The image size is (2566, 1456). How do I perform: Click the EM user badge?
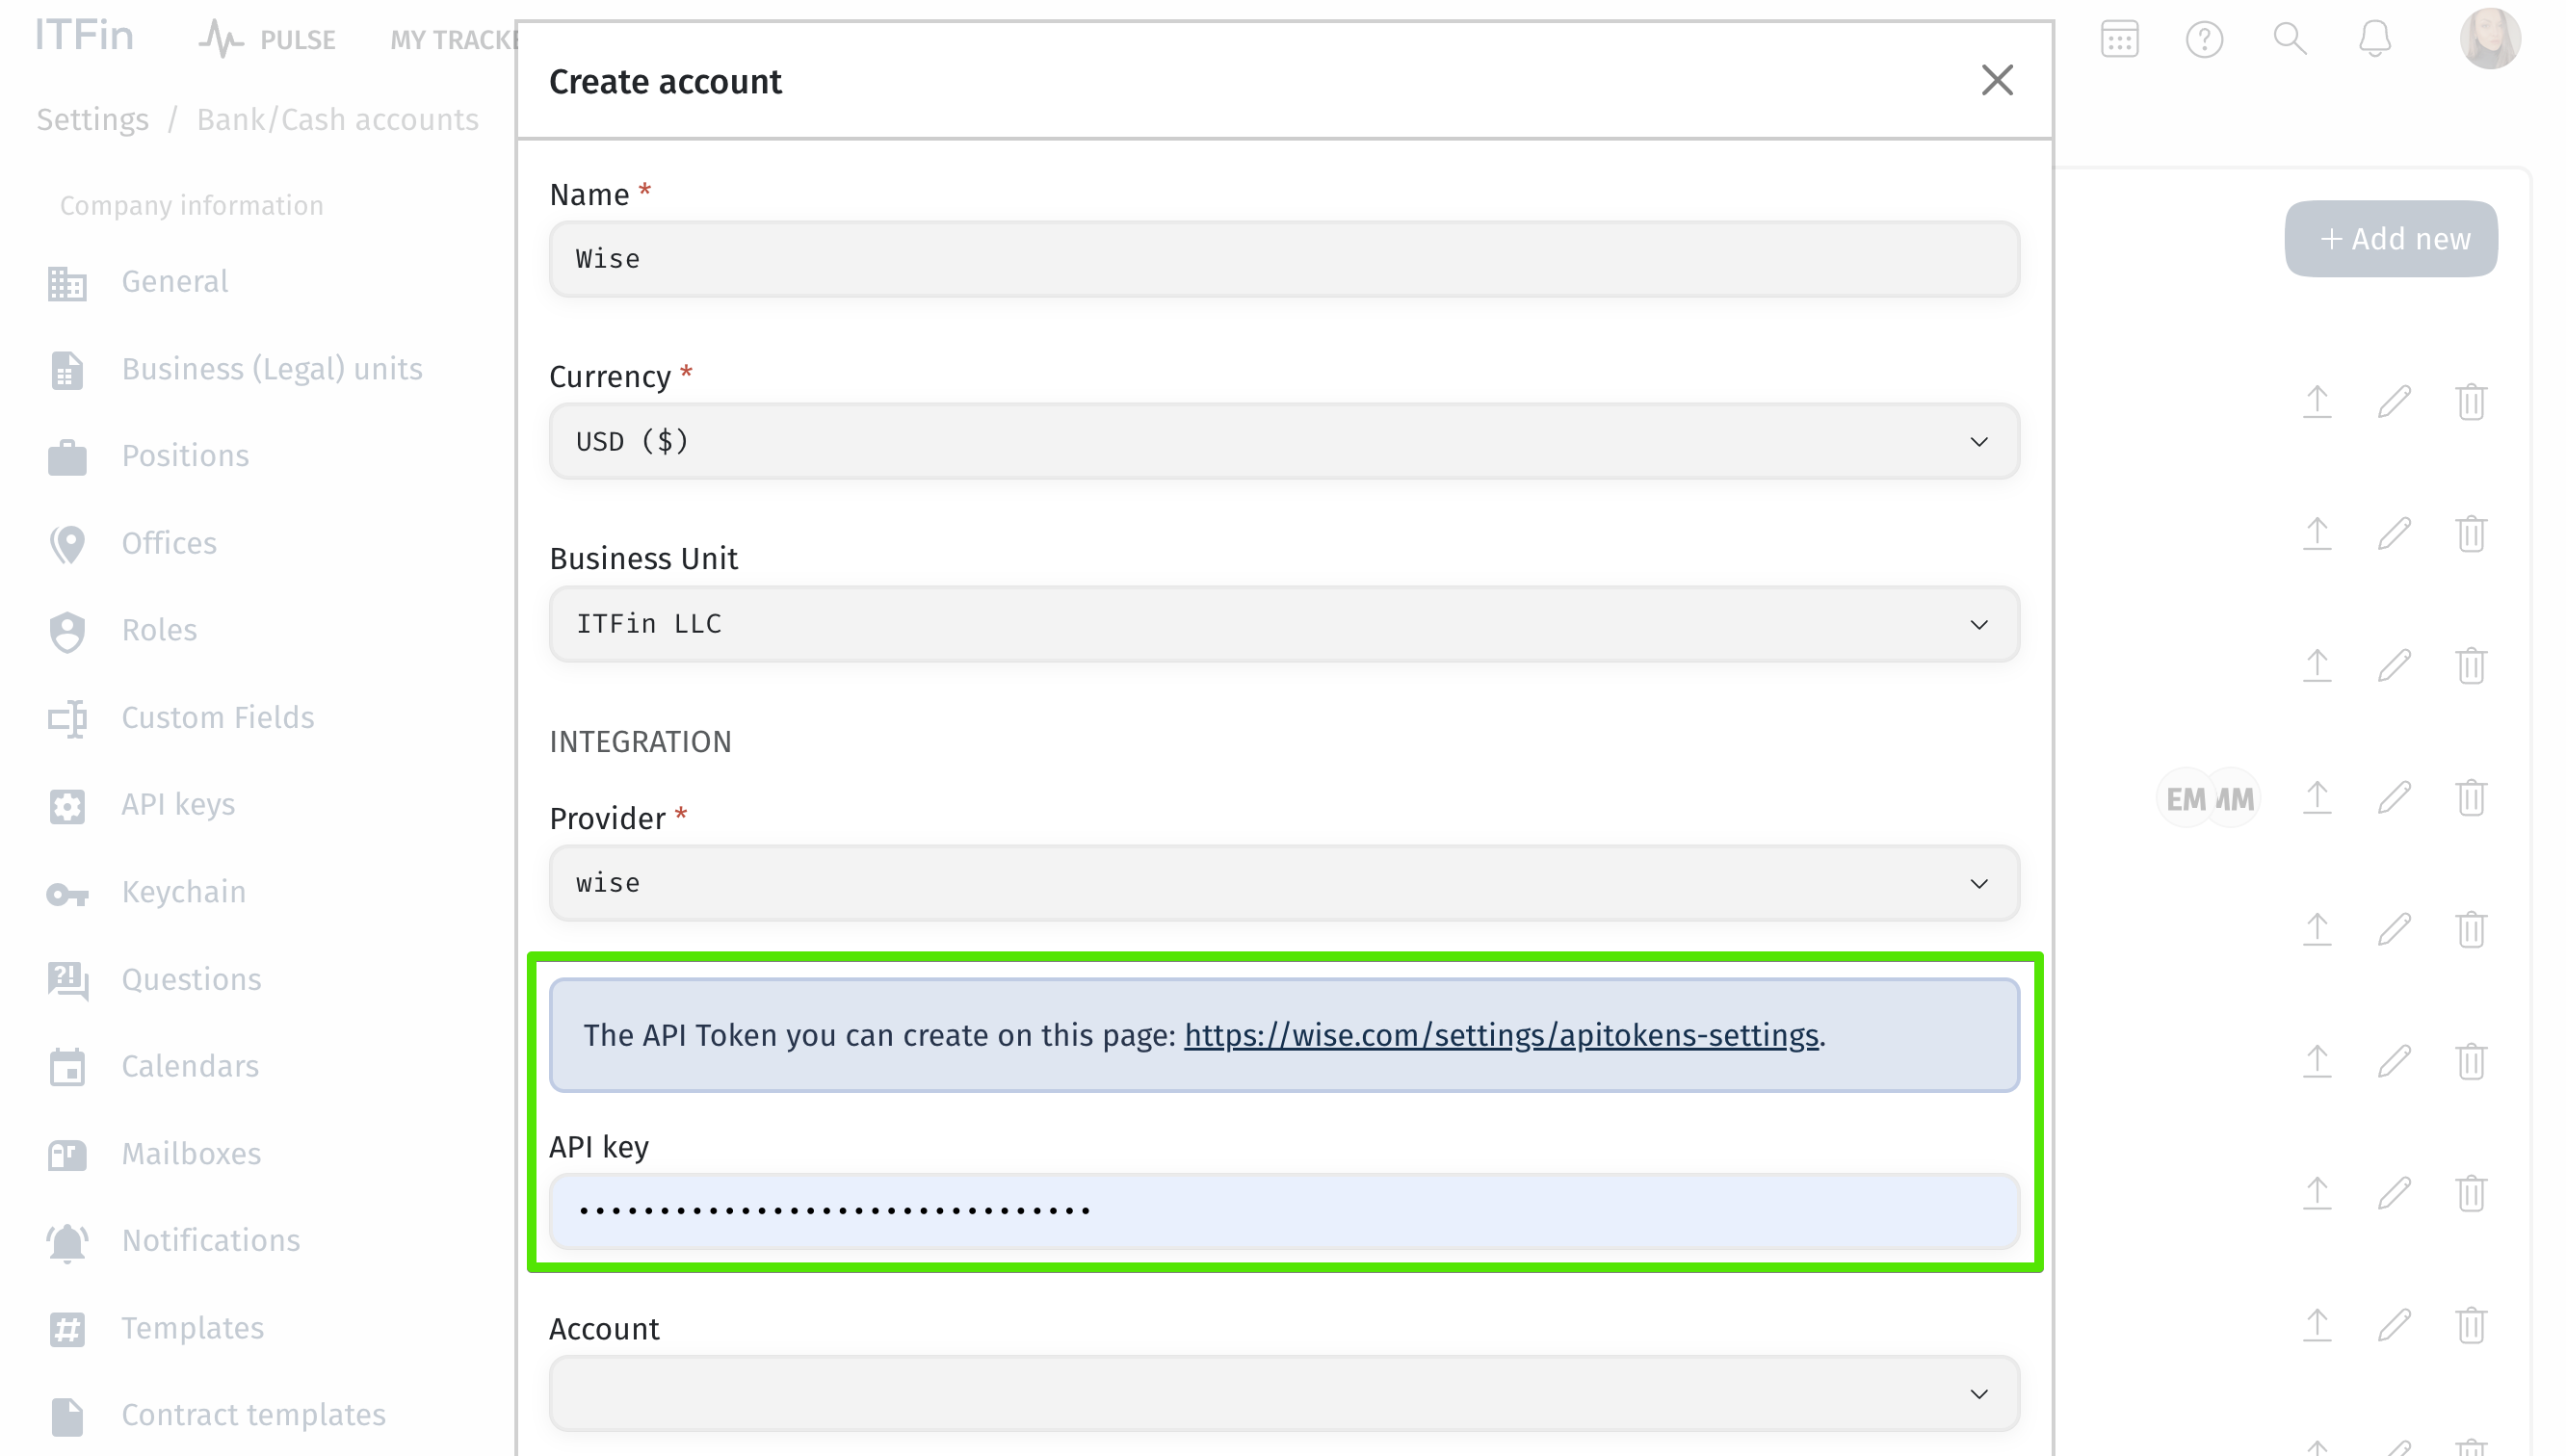point(2185,798)
